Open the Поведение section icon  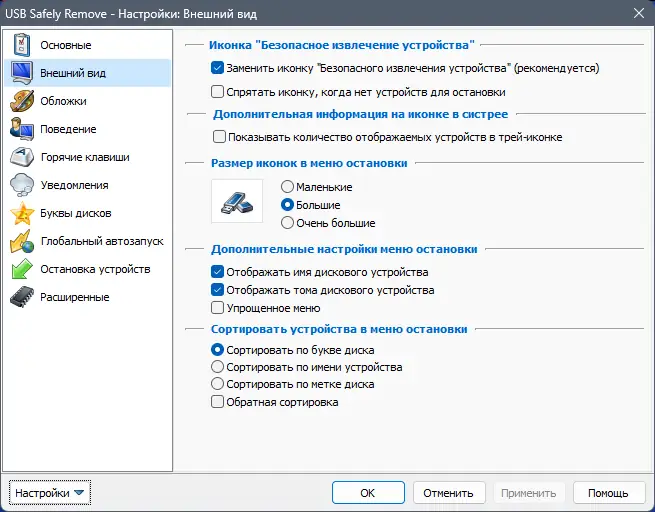click(x=22, y=129)
